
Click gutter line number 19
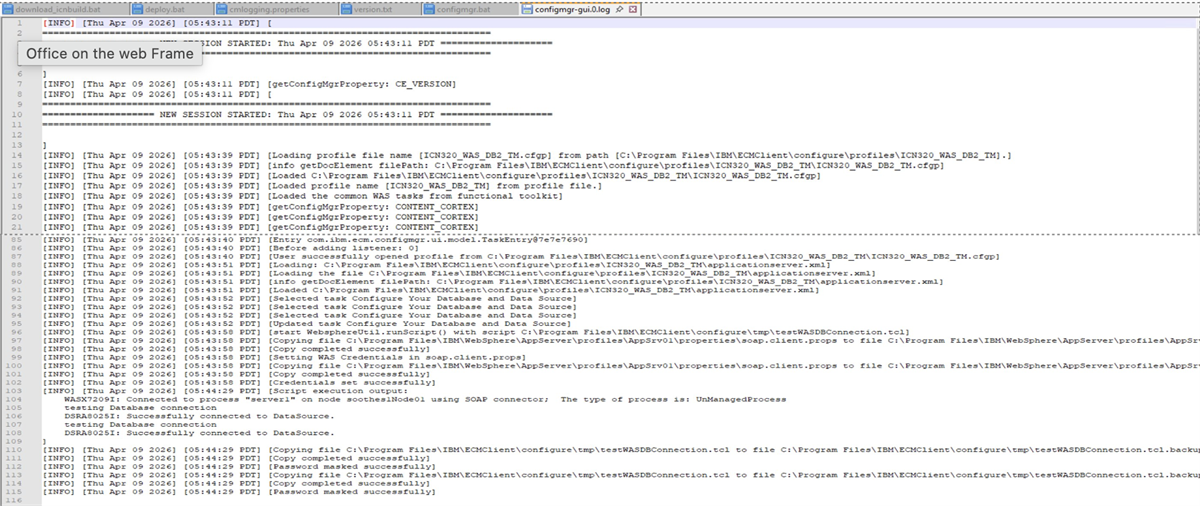[18, 207]
